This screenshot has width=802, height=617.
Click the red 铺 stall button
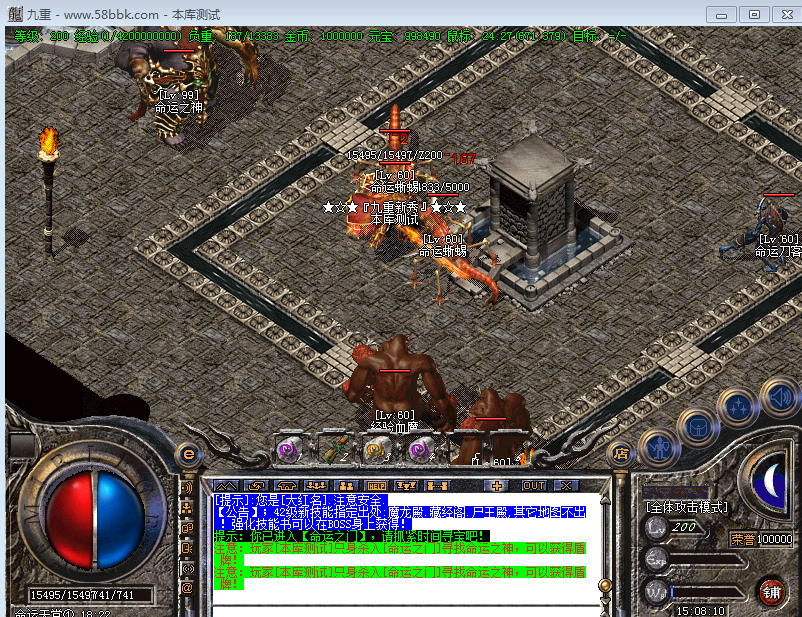771,592
